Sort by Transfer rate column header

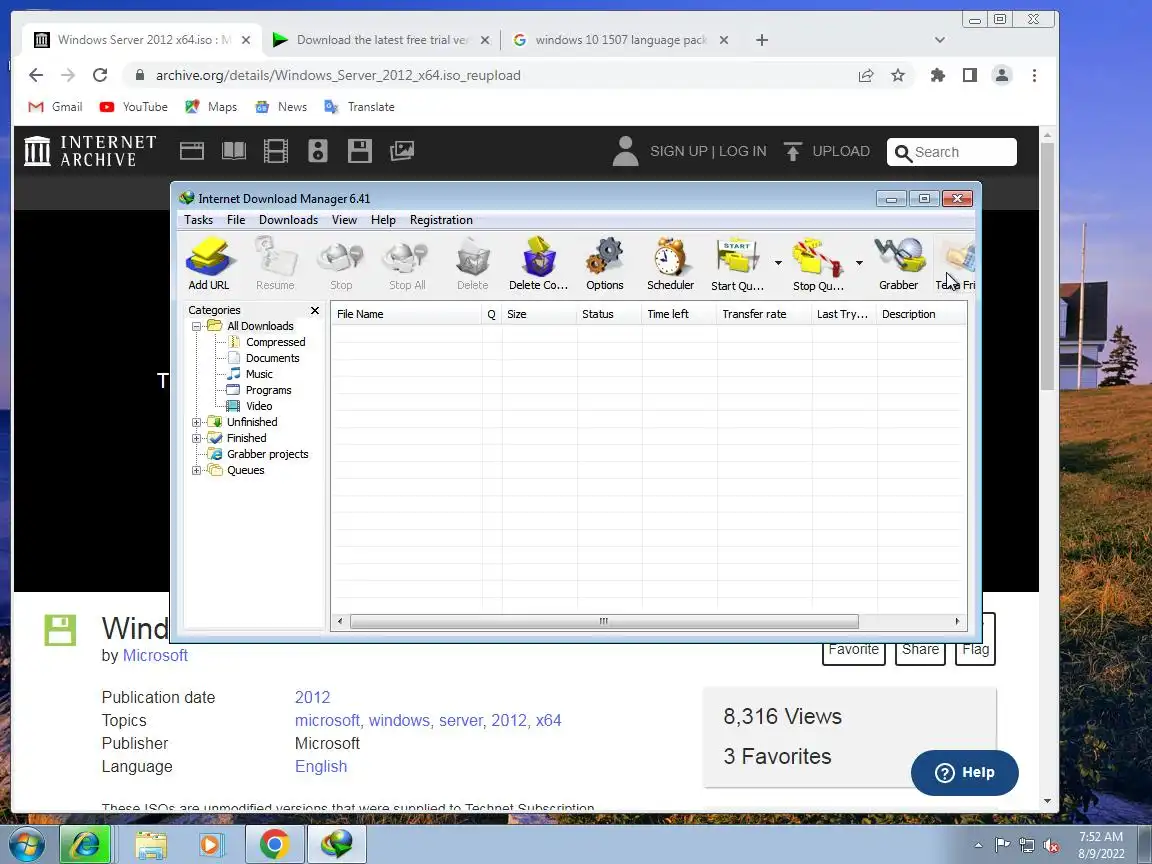(764, 314)
